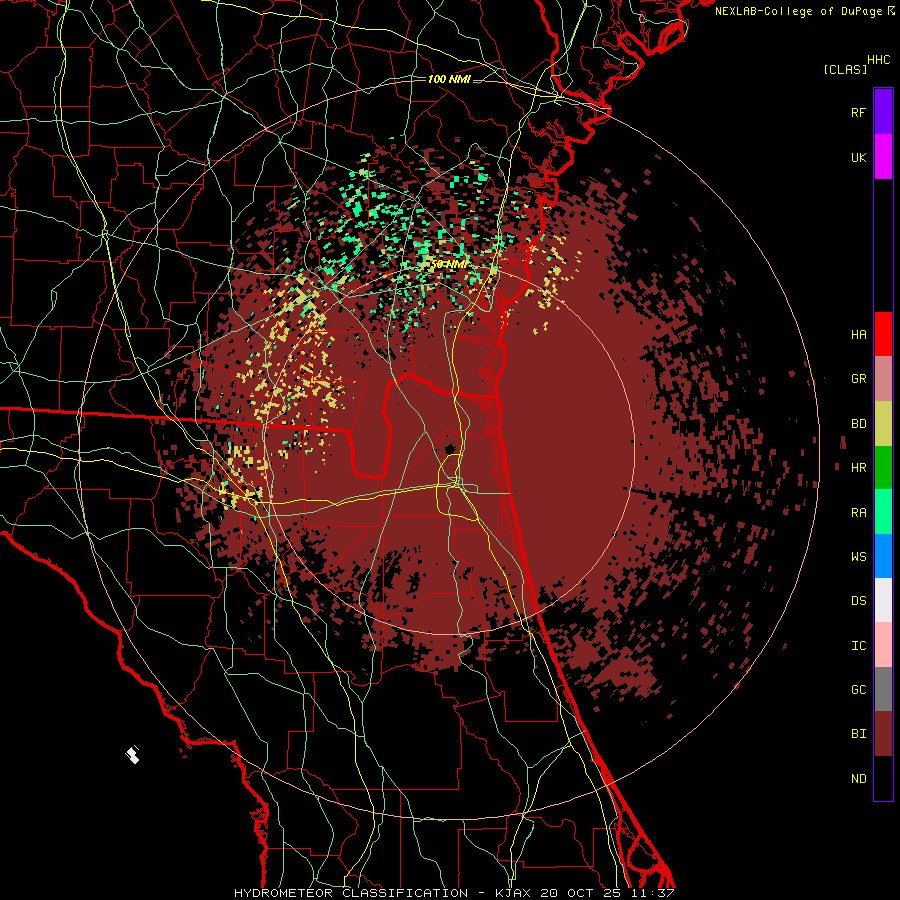Click the gray GC color swatch
This screenshot has width=900, height=900.
click(x=883, y=689)
